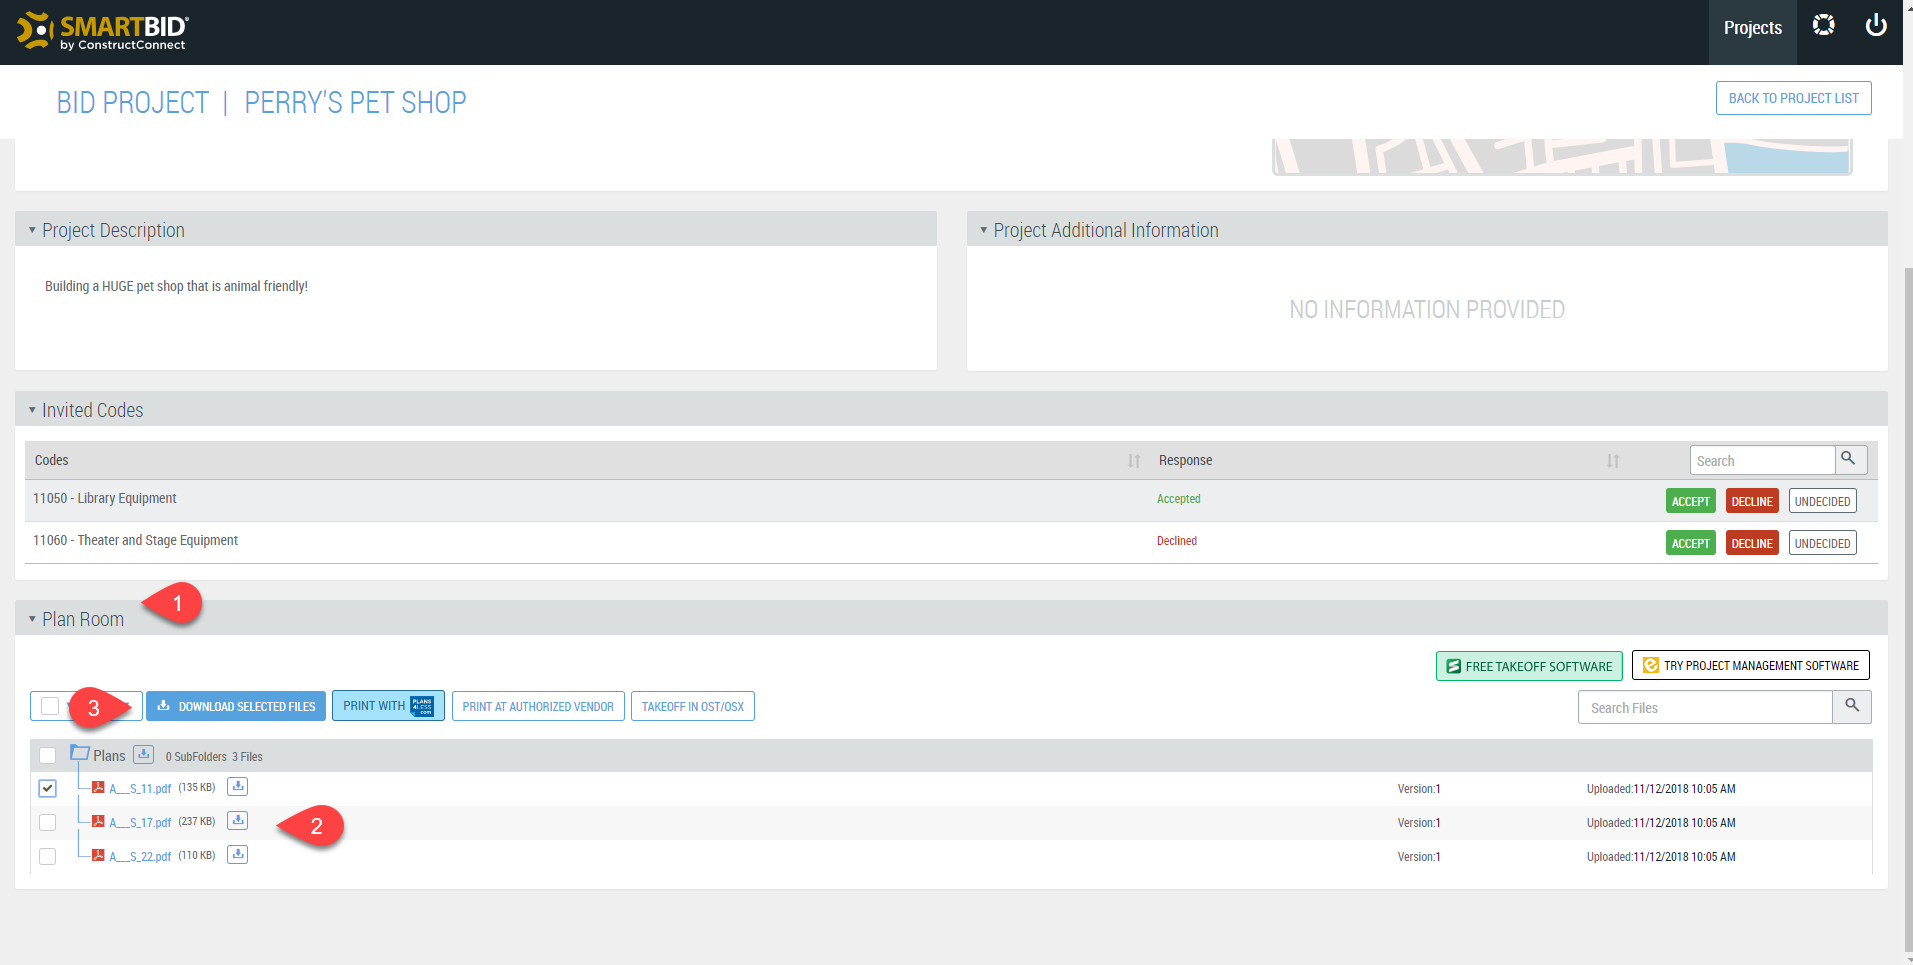Mark 11060 Theater and Stage Equipment undecided
This screenshot has height=965, width=1913.
[x=1822, y=543]
